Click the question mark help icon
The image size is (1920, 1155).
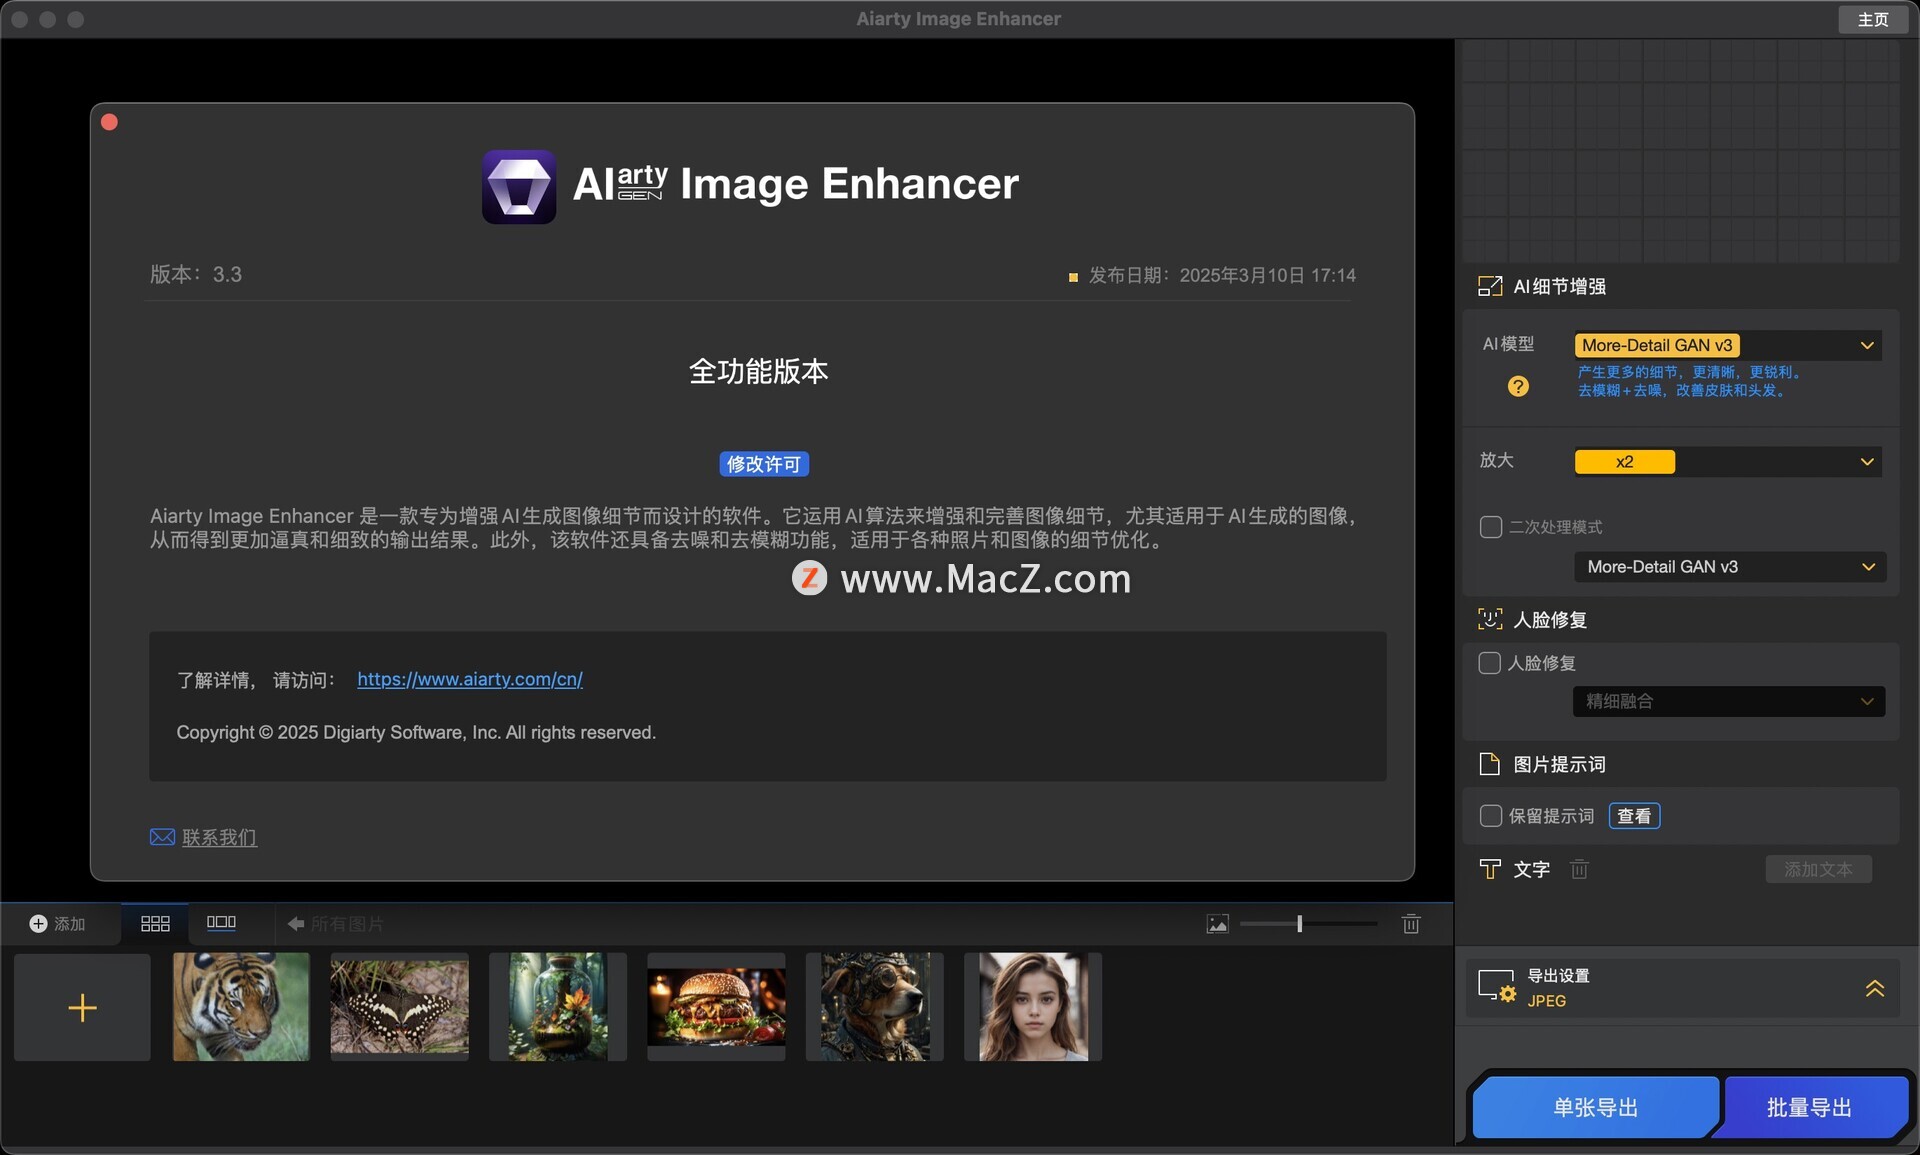point(1518,386)
